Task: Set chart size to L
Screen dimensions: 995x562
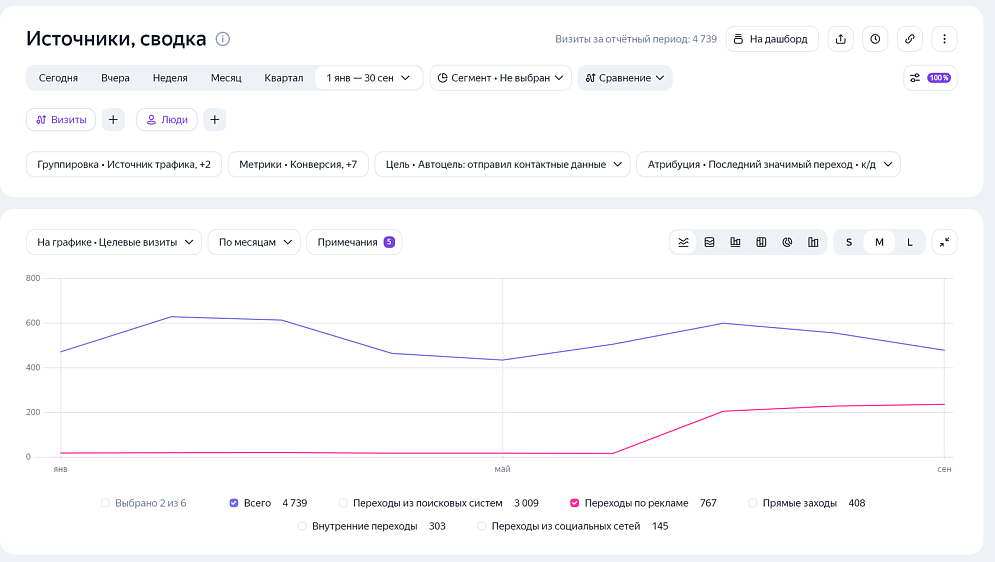Action: (909, 242)
